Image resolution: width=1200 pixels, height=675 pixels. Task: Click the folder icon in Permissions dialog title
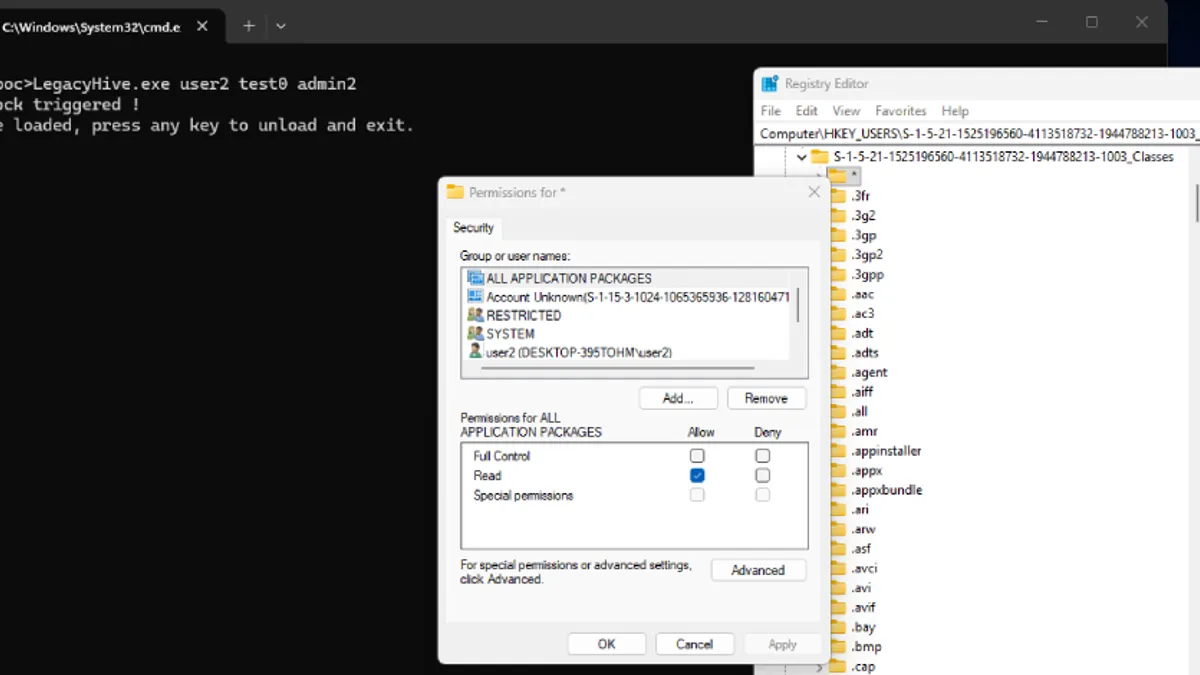[455, 192]
